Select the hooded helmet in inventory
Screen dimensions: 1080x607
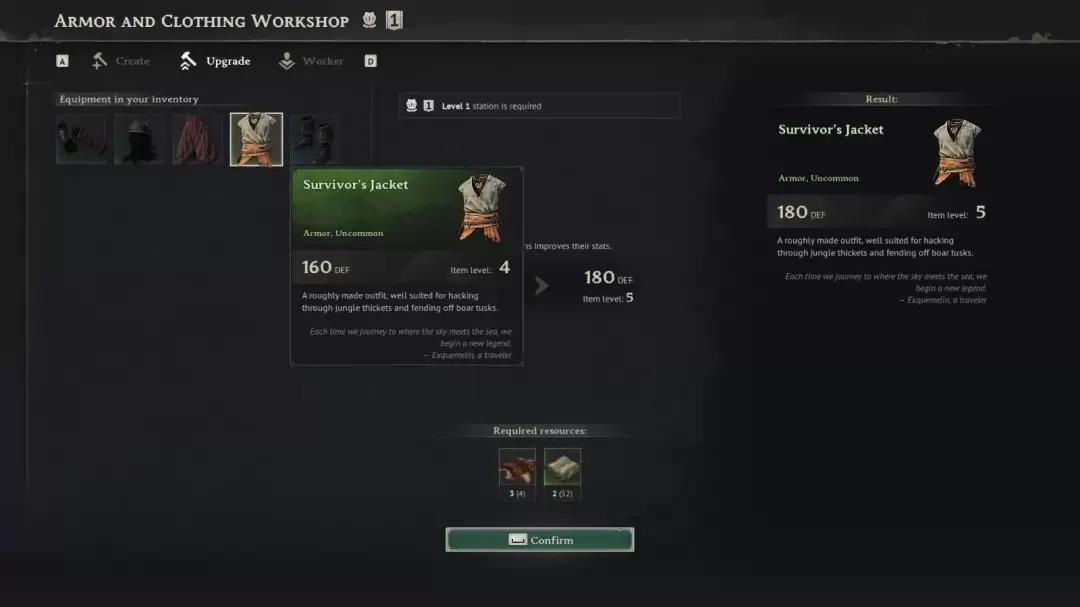tap(140, 139)
